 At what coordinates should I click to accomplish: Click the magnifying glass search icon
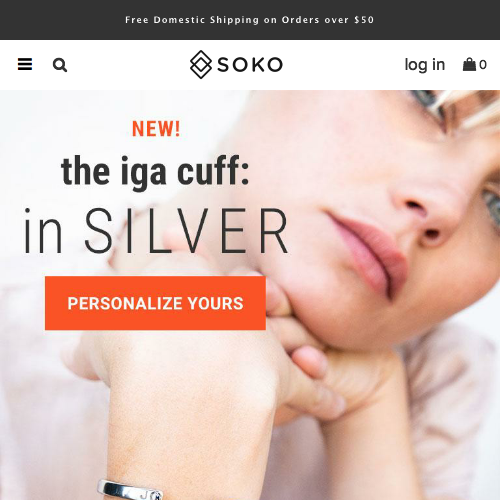[60, 65]
